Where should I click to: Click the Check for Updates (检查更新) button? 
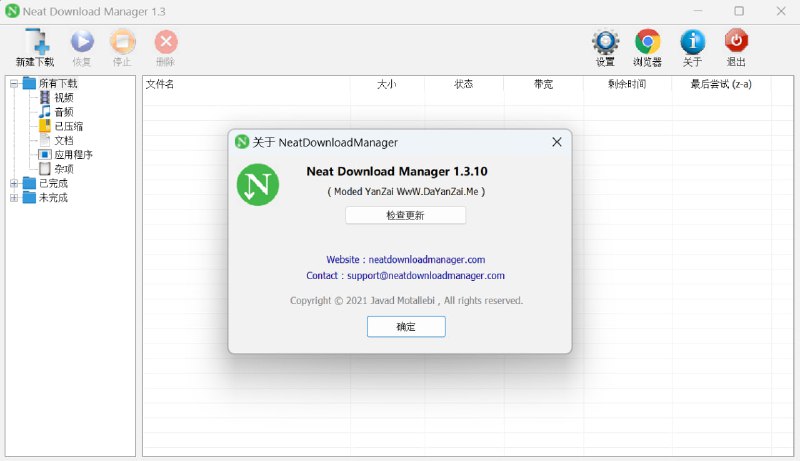406,215
